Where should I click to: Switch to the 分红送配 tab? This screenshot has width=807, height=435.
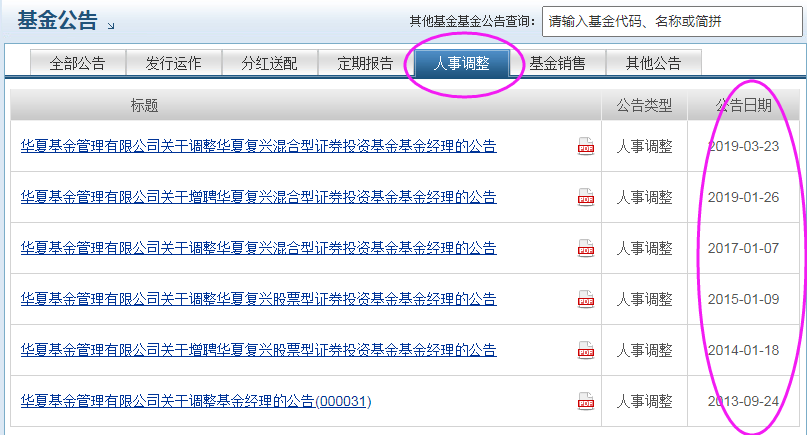(x=270, y=63)
